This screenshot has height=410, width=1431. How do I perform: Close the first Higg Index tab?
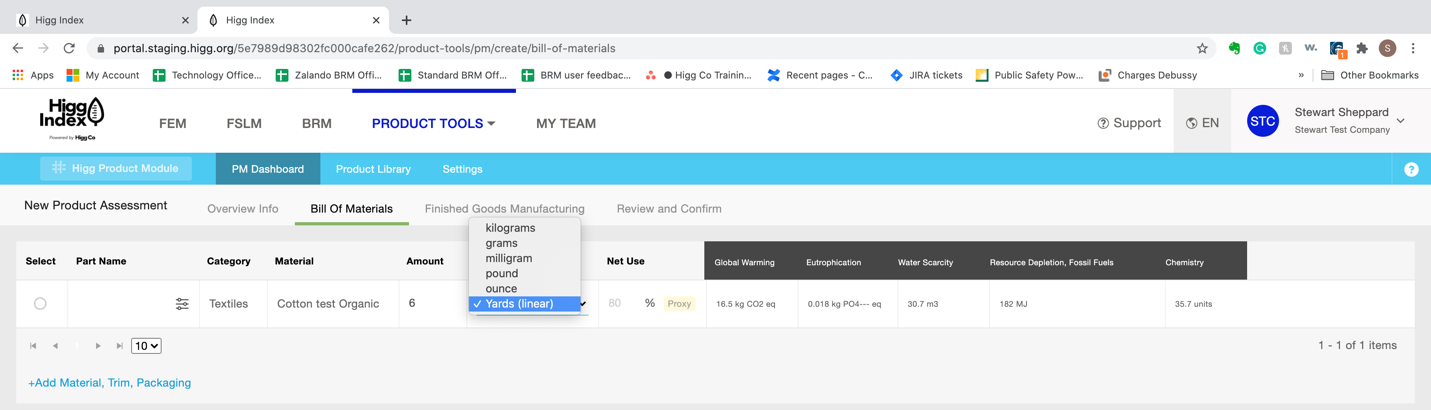185,20
